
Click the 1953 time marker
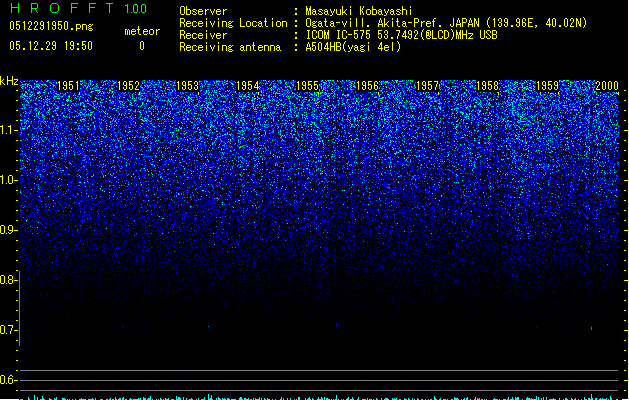point(188,86)
